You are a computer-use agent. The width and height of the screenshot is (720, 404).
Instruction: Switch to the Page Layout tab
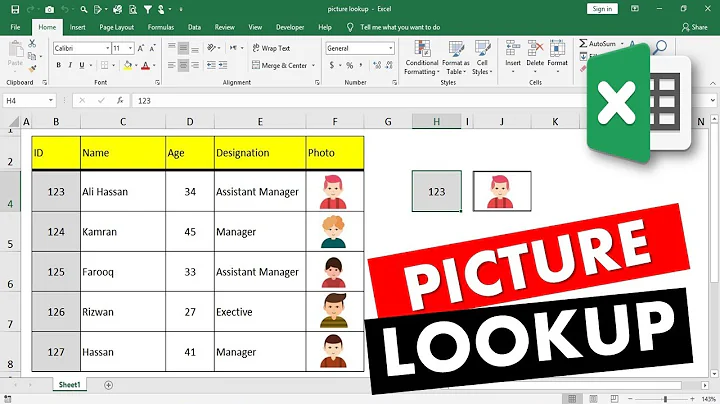(x=117, y=27)
